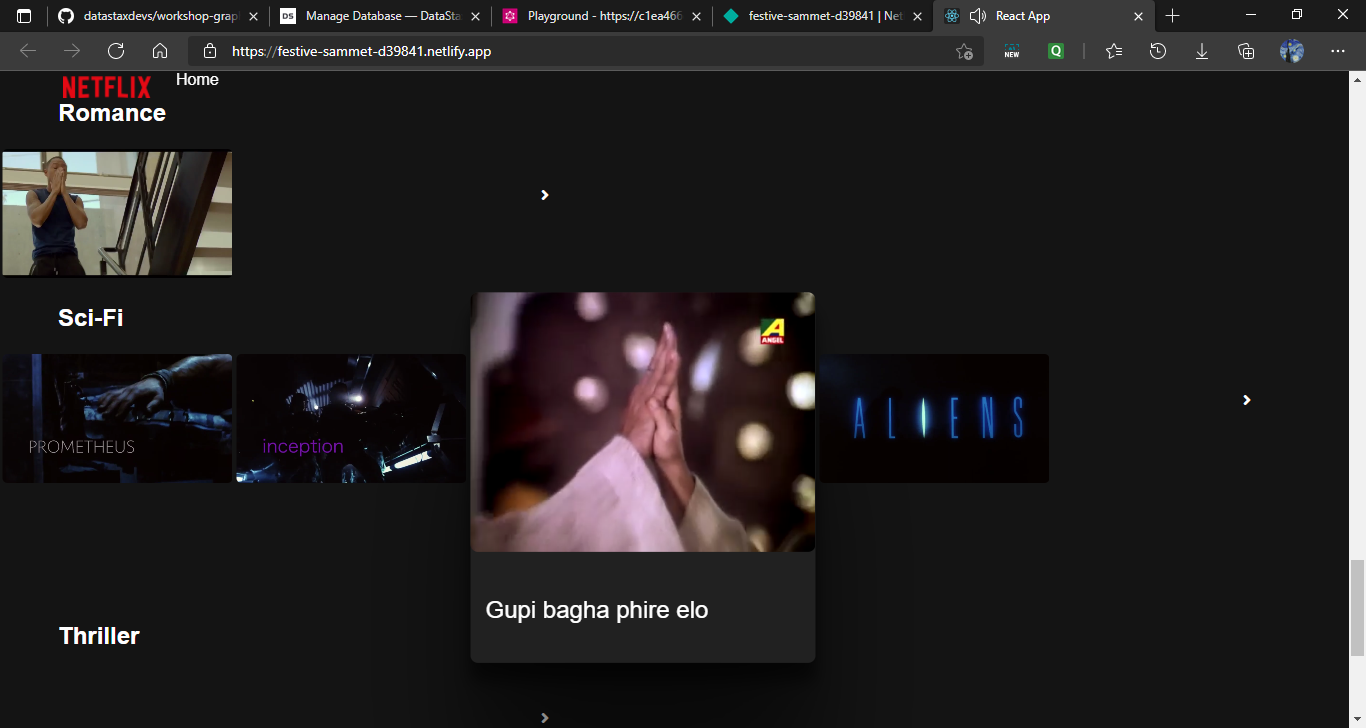Open the Downloads panel
1366x728 pixels.
point(1201,51)
